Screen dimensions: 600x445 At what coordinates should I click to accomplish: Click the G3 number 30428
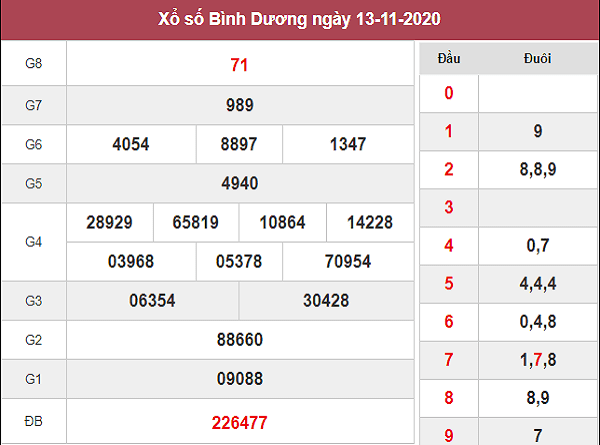pyautogui.click(x=326, y=300)
